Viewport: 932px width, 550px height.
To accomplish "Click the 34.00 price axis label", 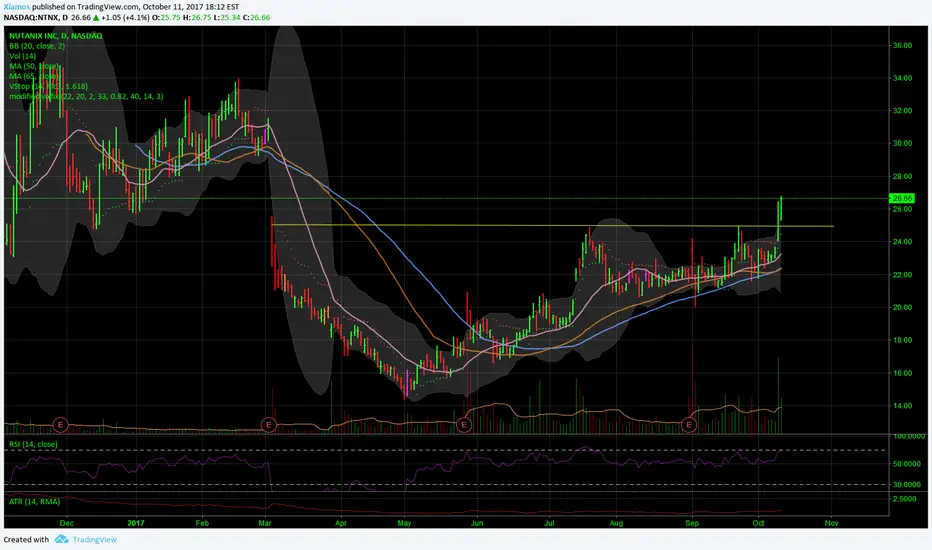I will tap(902, 78).
